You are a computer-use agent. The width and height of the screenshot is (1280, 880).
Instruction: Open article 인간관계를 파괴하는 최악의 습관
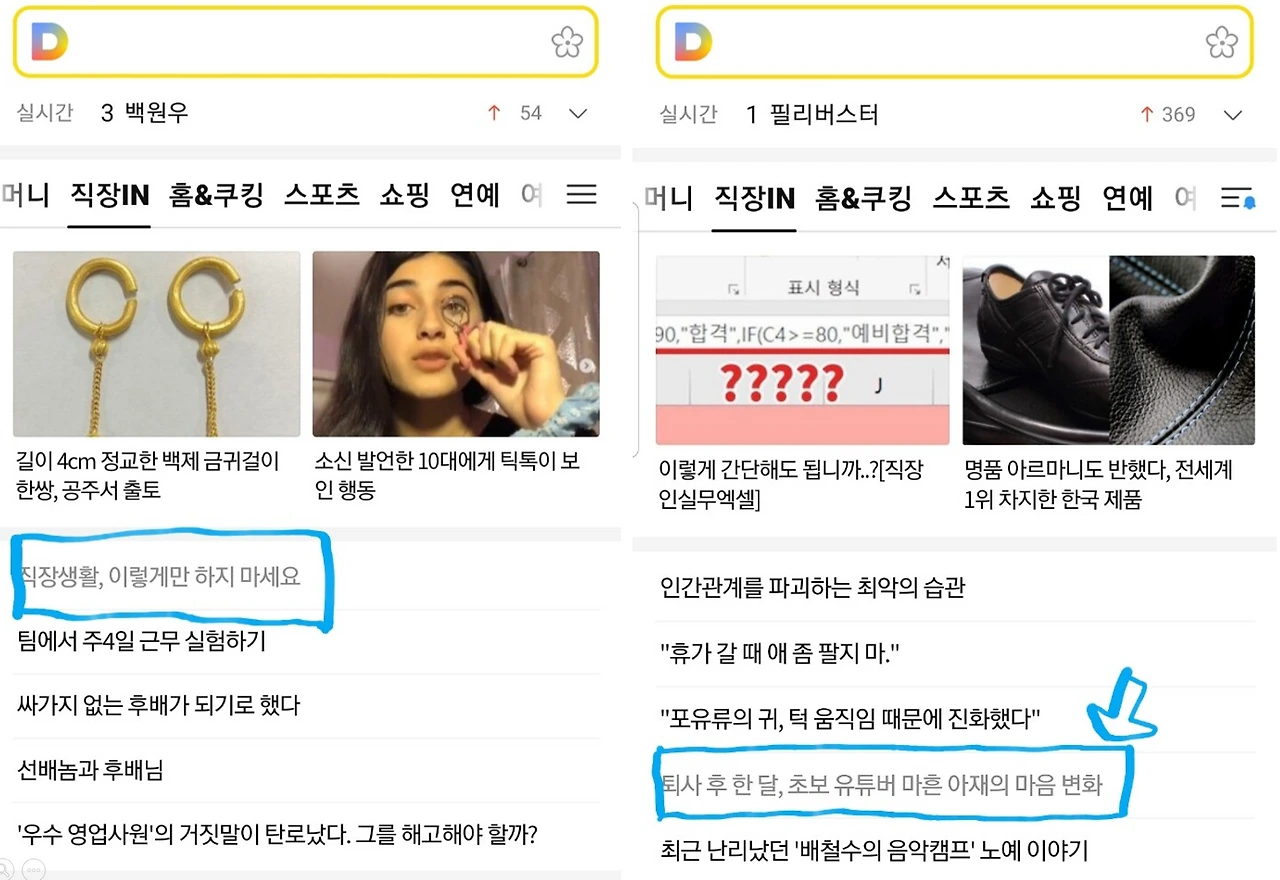(812, 586)
